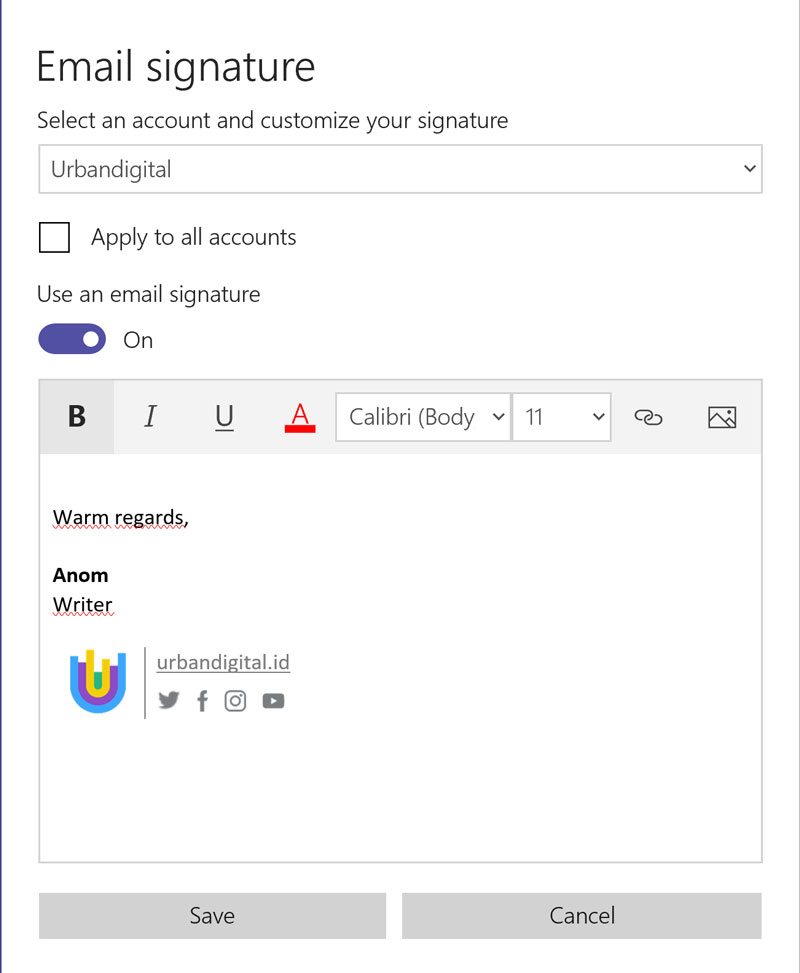Insert a picture using the image icon
Image resolution: width=800 pixels, height=973 pixels.
[x=721, y=417]
